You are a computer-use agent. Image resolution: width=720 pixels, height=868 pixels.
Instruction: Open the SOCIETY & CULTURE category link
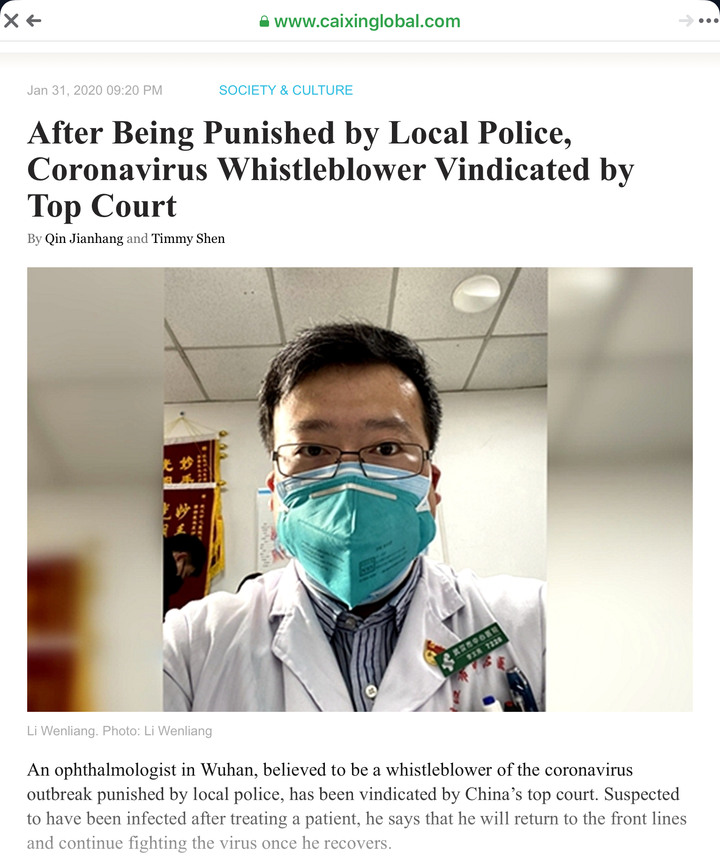286,90
